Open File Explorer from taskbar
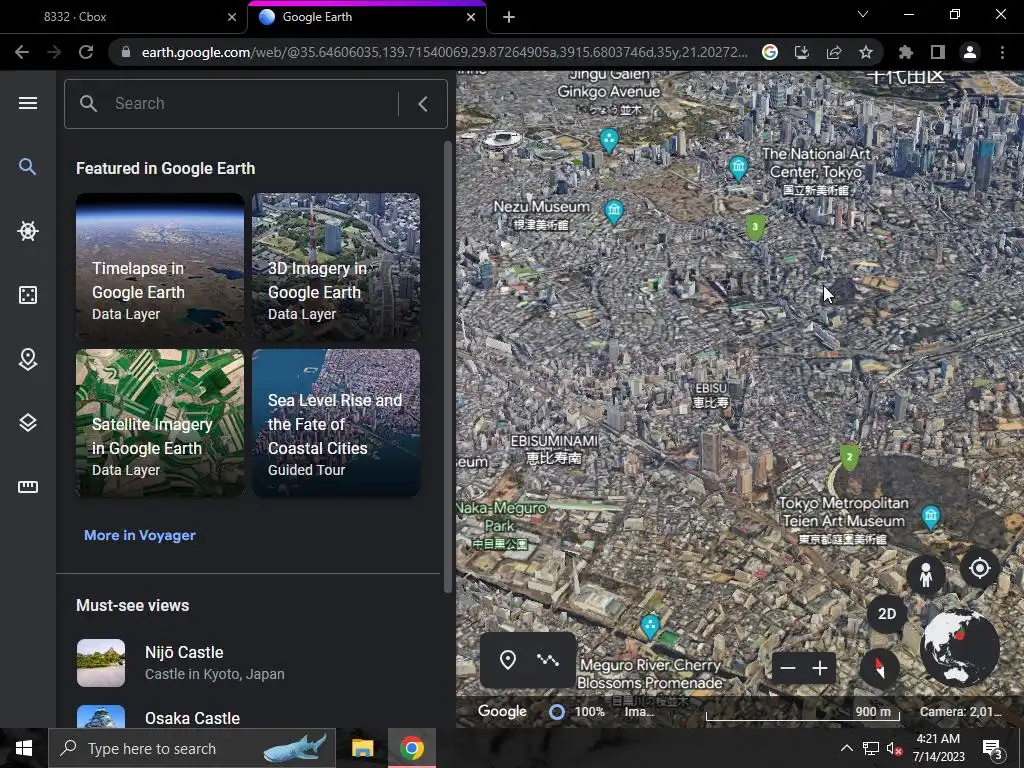The image size is (1024, 768). coord(362,748)
